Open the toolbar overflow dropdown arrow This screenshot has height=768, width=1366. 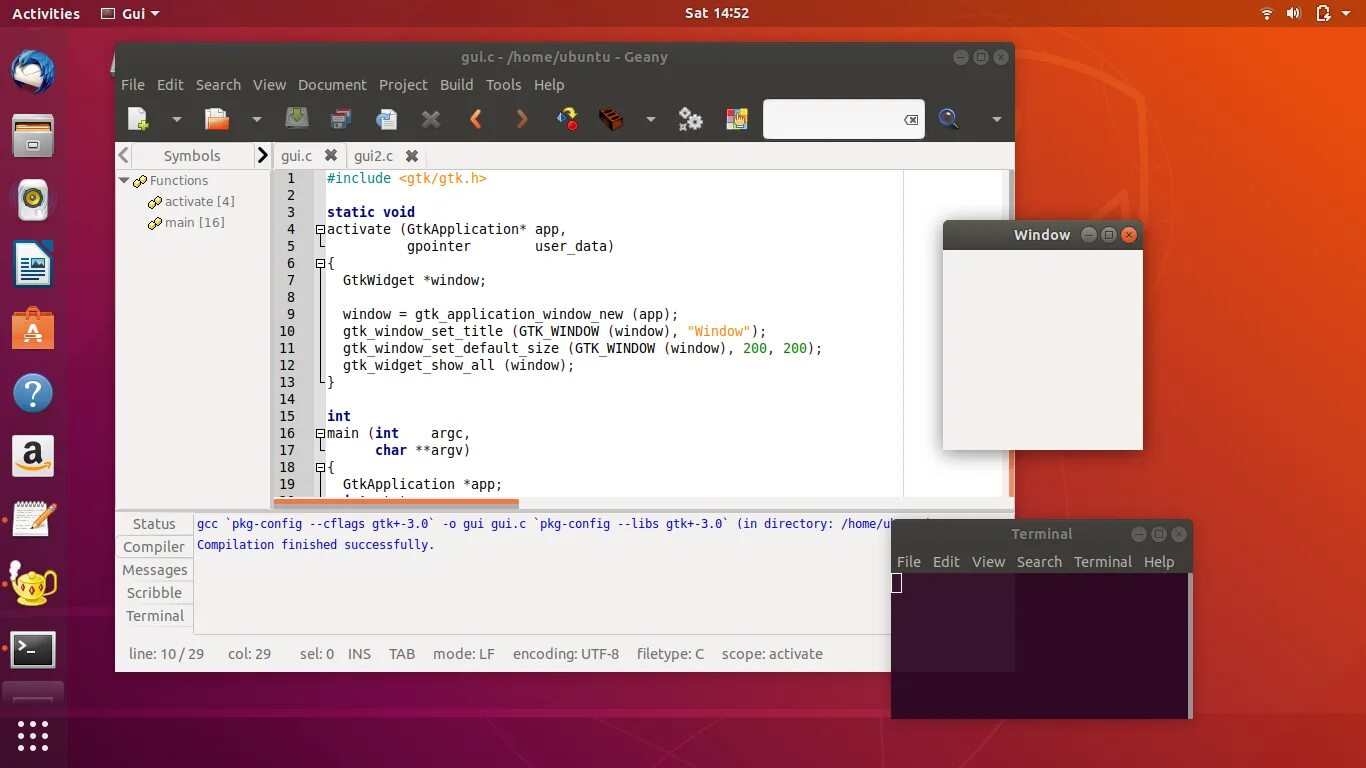tap(996, 119)
